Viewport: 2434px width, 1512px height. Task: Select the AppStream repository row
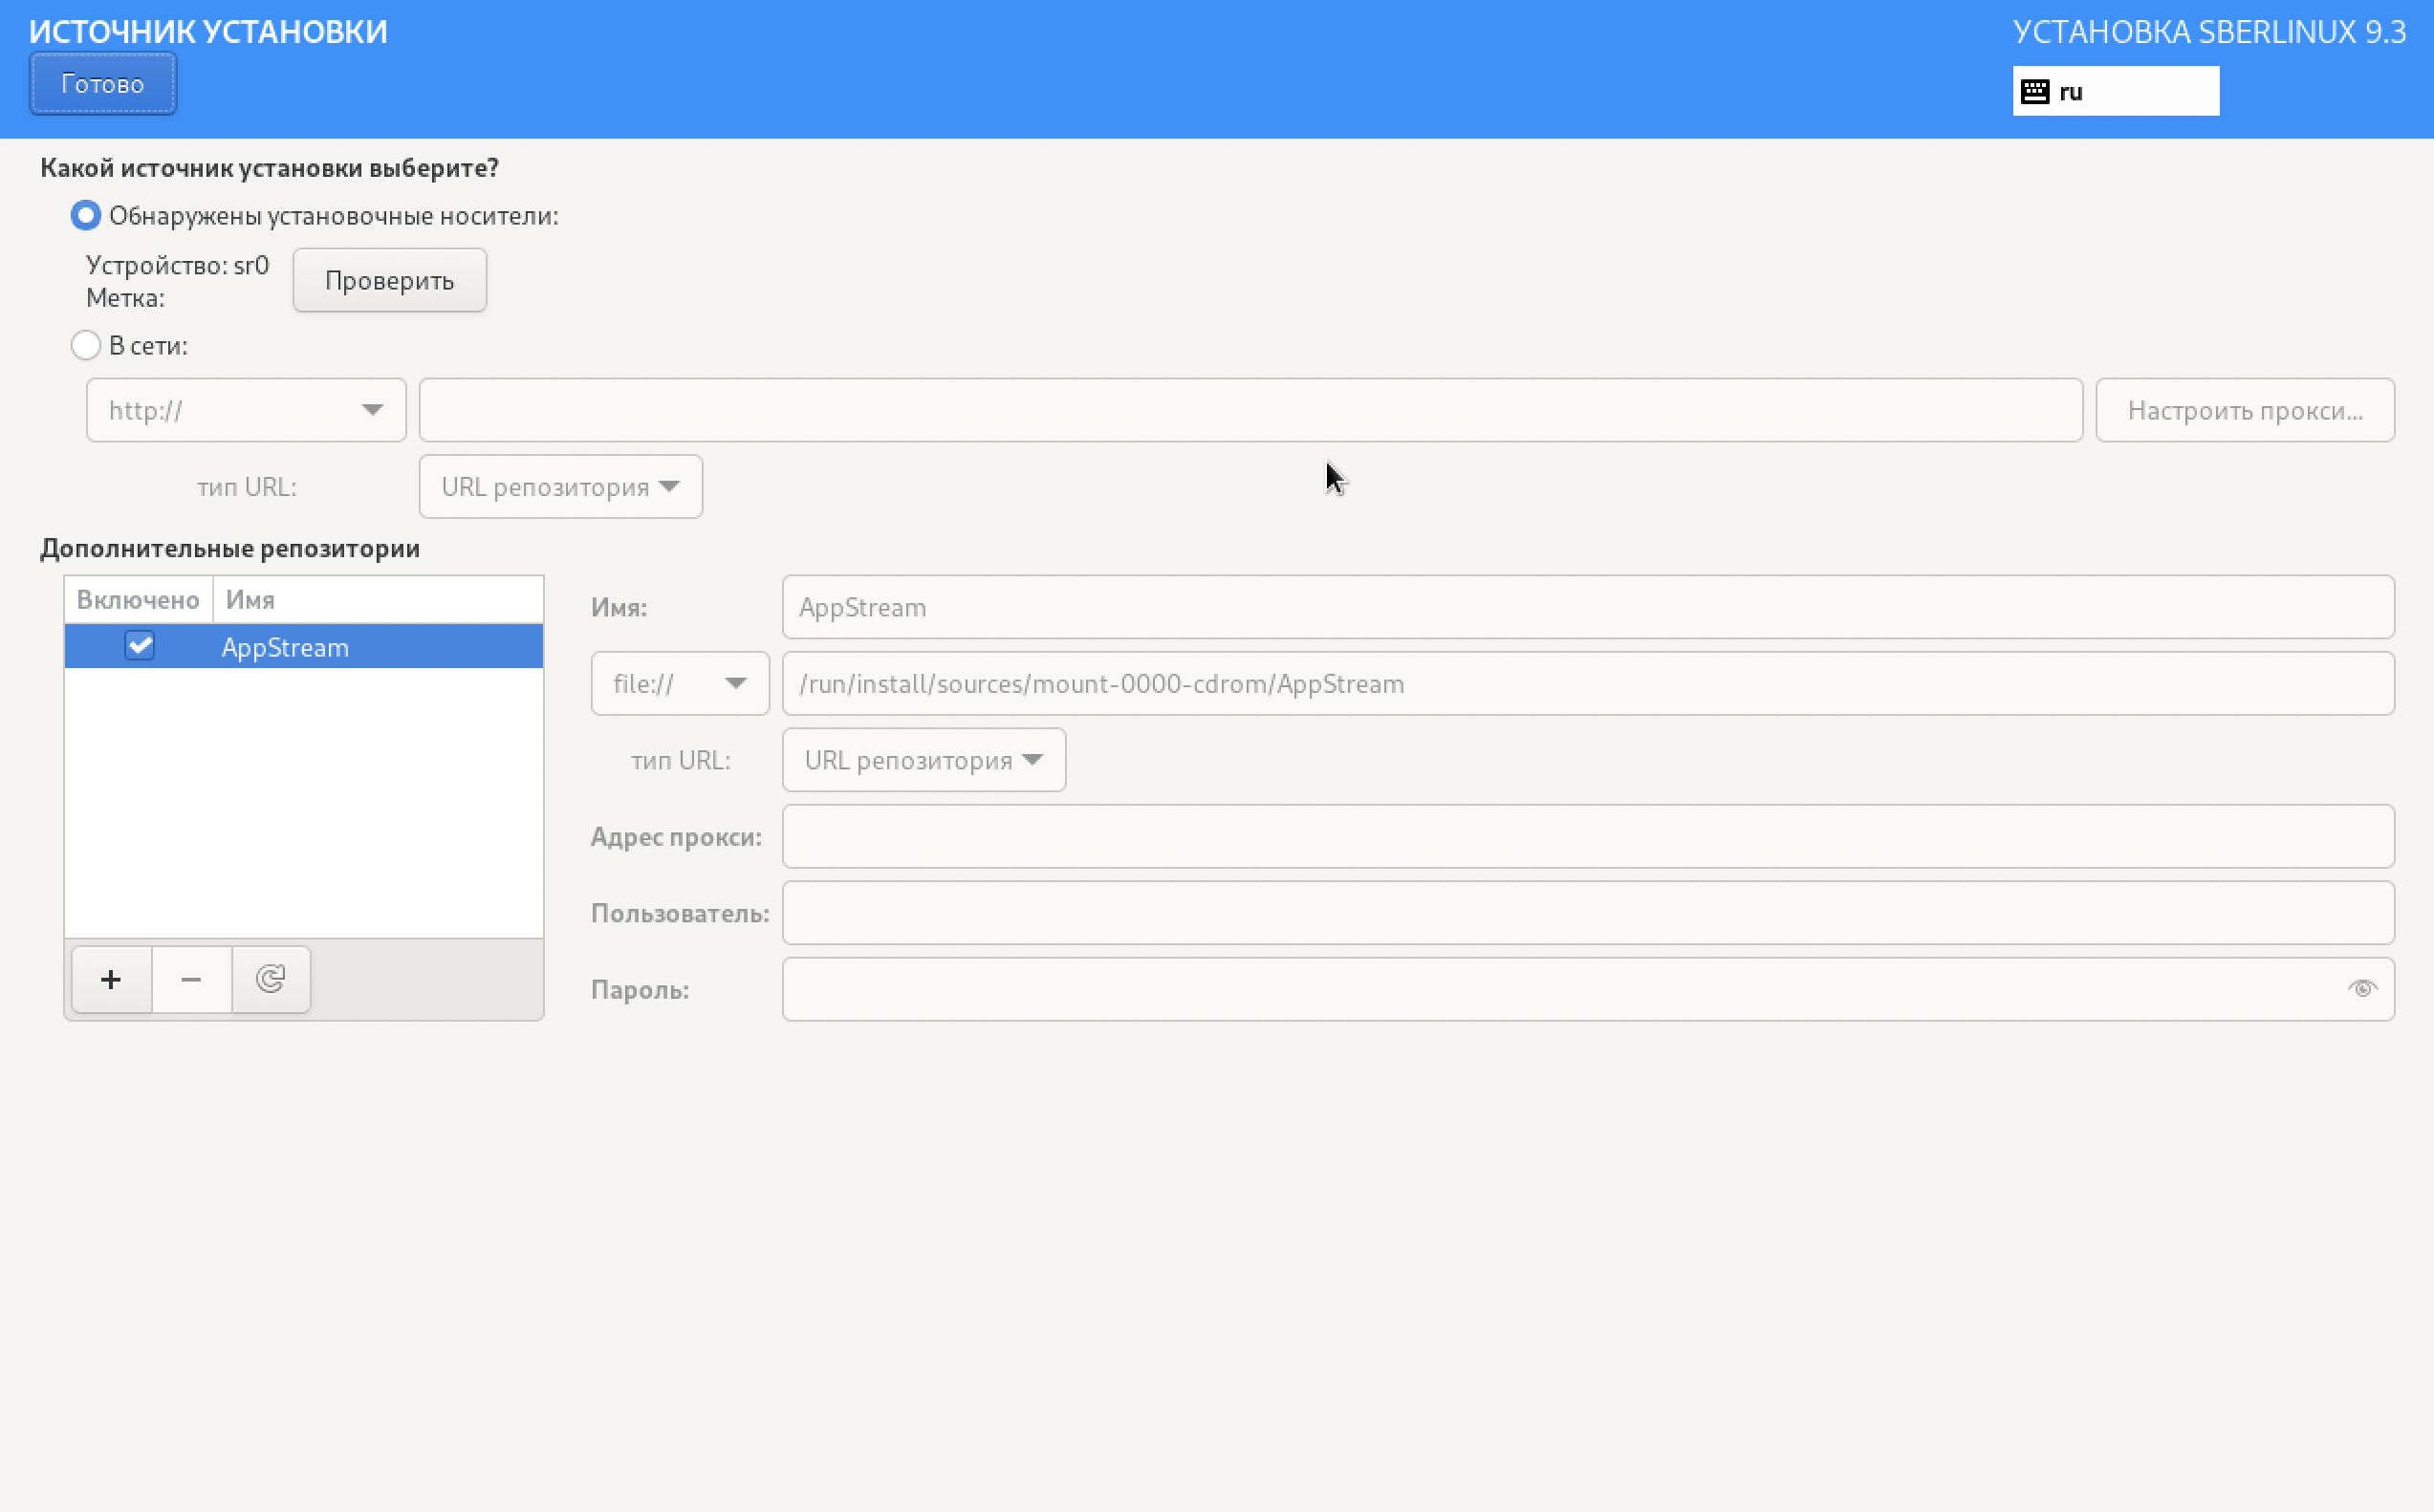point(380,647)
